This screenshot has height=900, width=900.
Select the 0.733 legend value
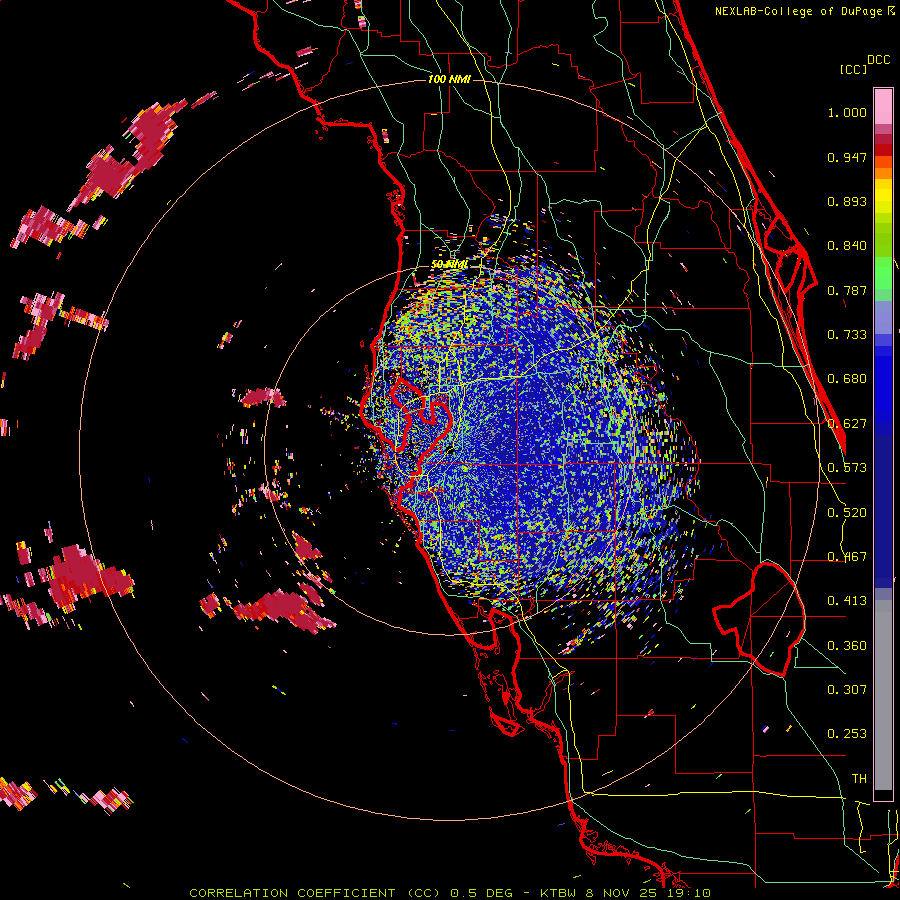tap(847, 335)
